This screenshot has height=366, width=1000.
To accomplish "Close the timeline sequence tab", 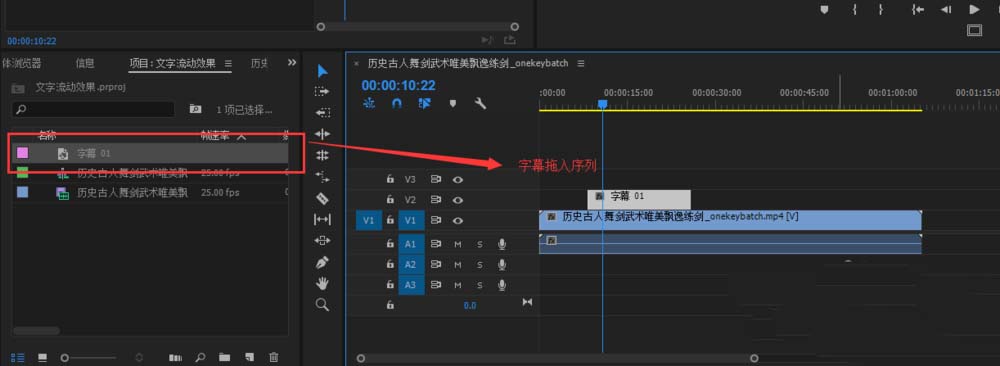I will (357, 63).
